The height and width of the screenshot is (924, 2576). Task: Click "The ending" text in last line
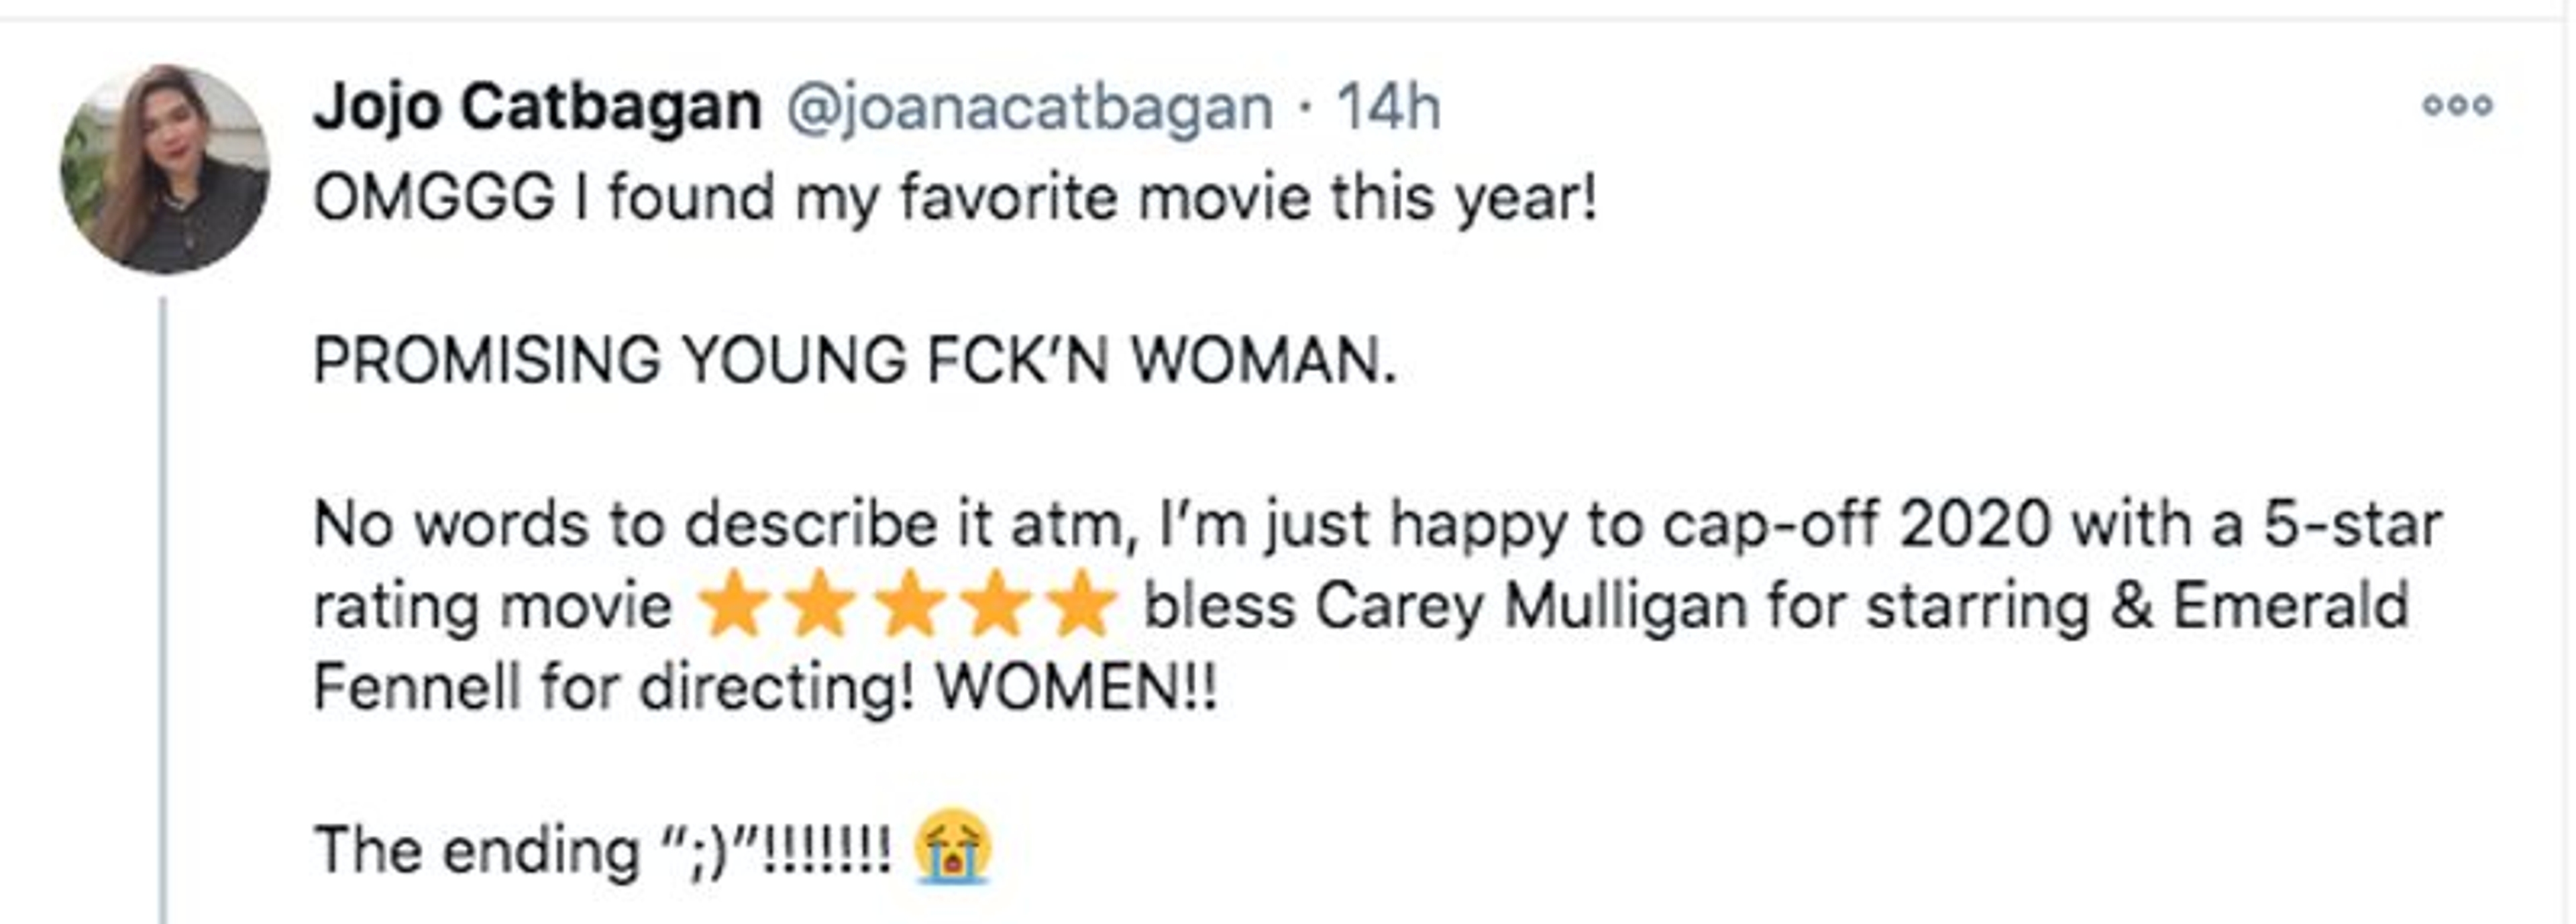[x=476, y=850]
